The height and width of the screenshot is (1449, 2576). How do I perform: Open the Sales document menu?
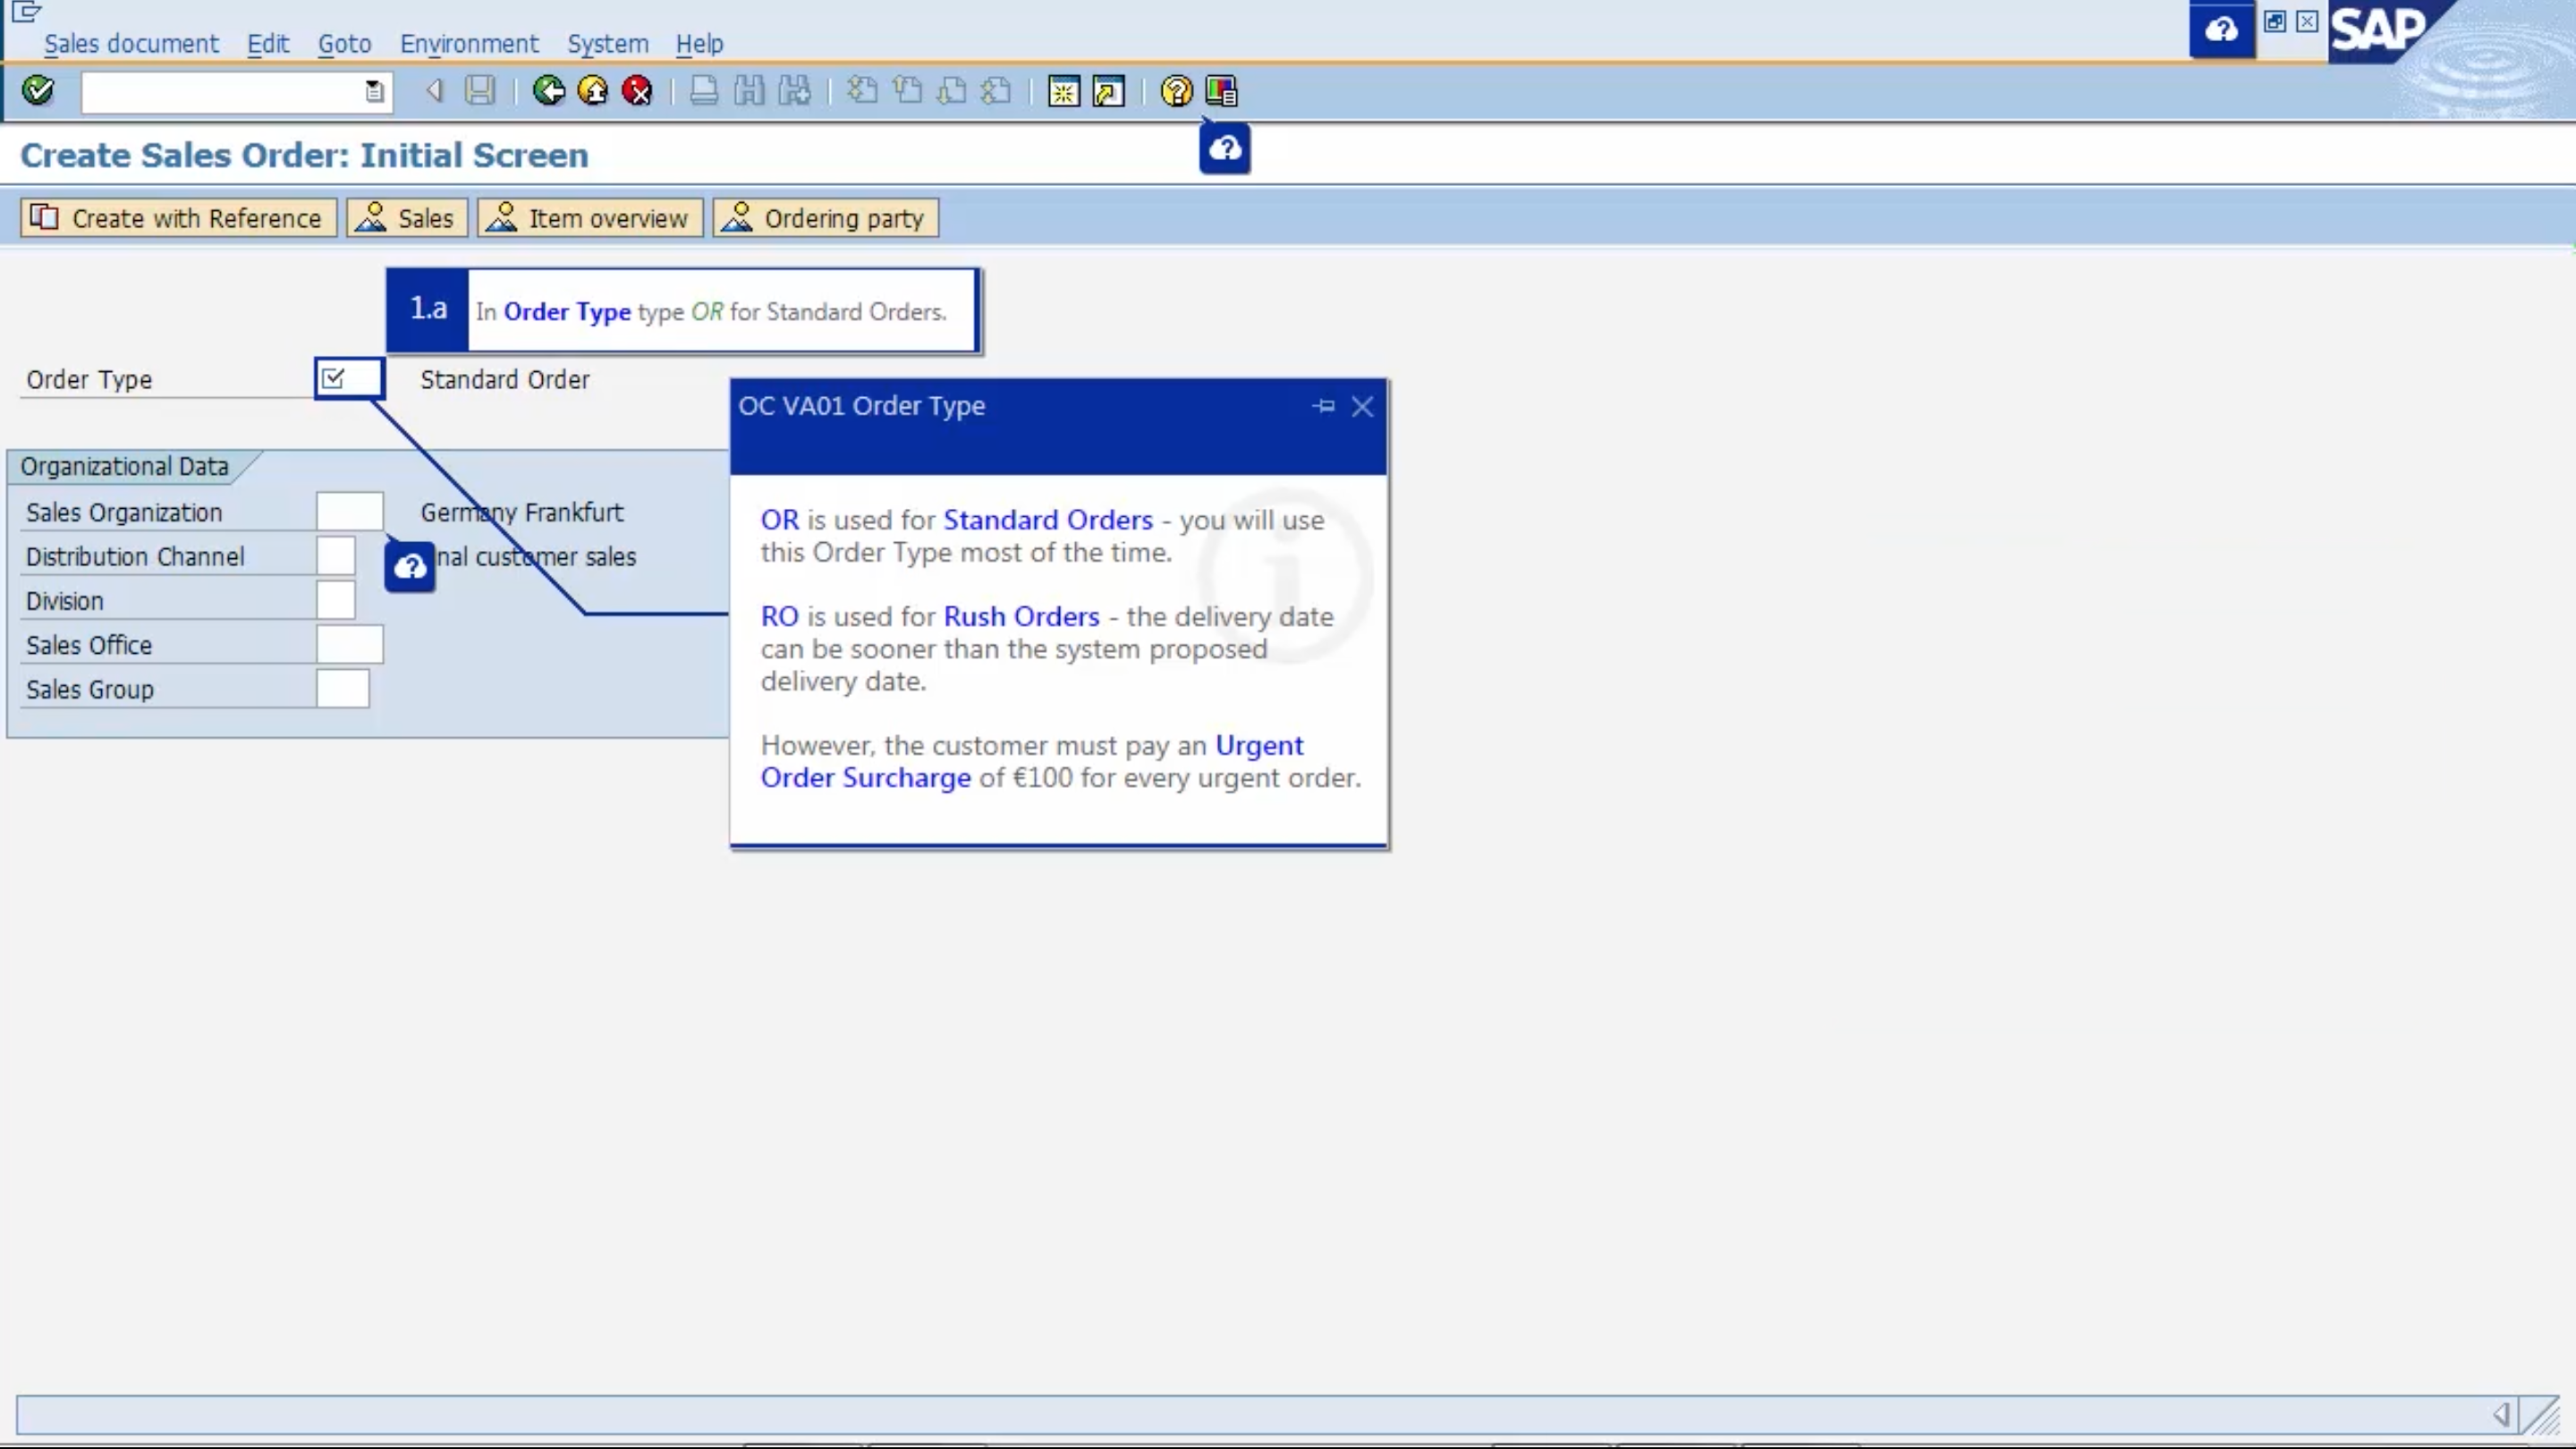[x=131, y=44]
